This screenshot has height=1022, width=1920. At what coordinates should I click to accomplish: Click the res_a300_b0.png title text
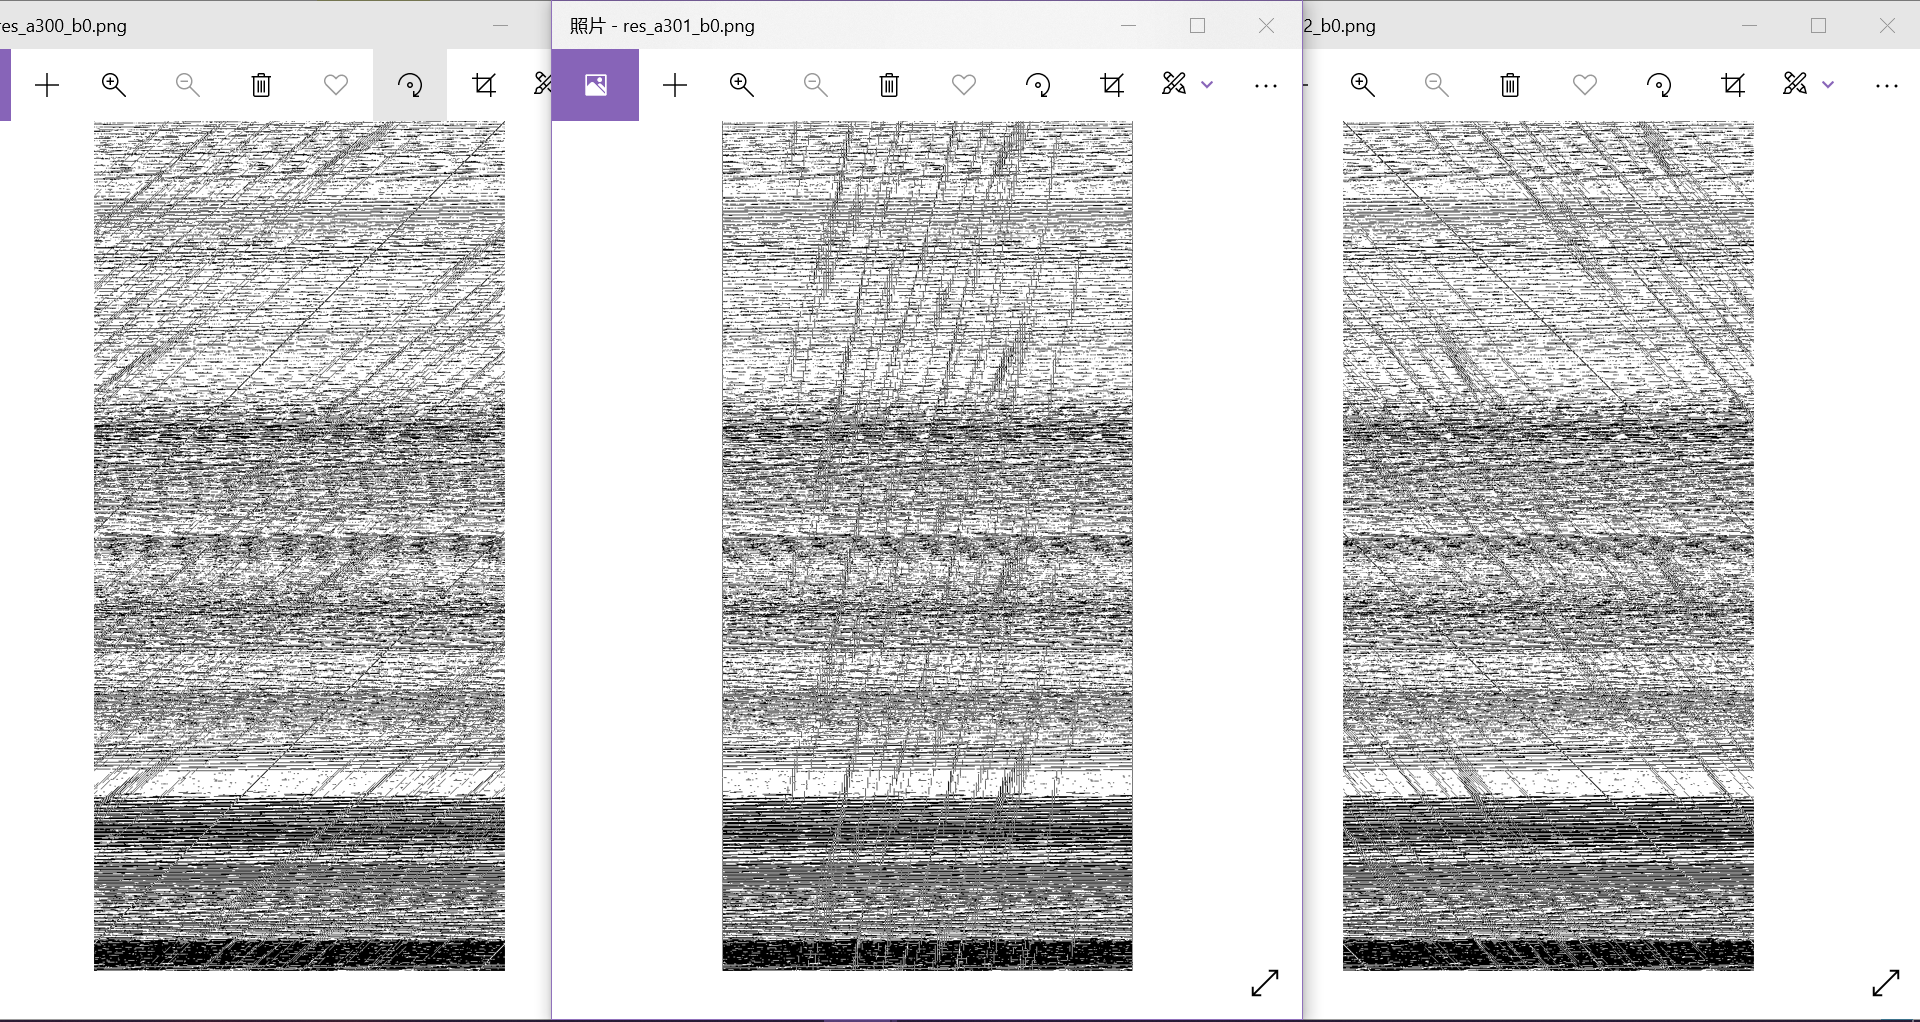64,26
